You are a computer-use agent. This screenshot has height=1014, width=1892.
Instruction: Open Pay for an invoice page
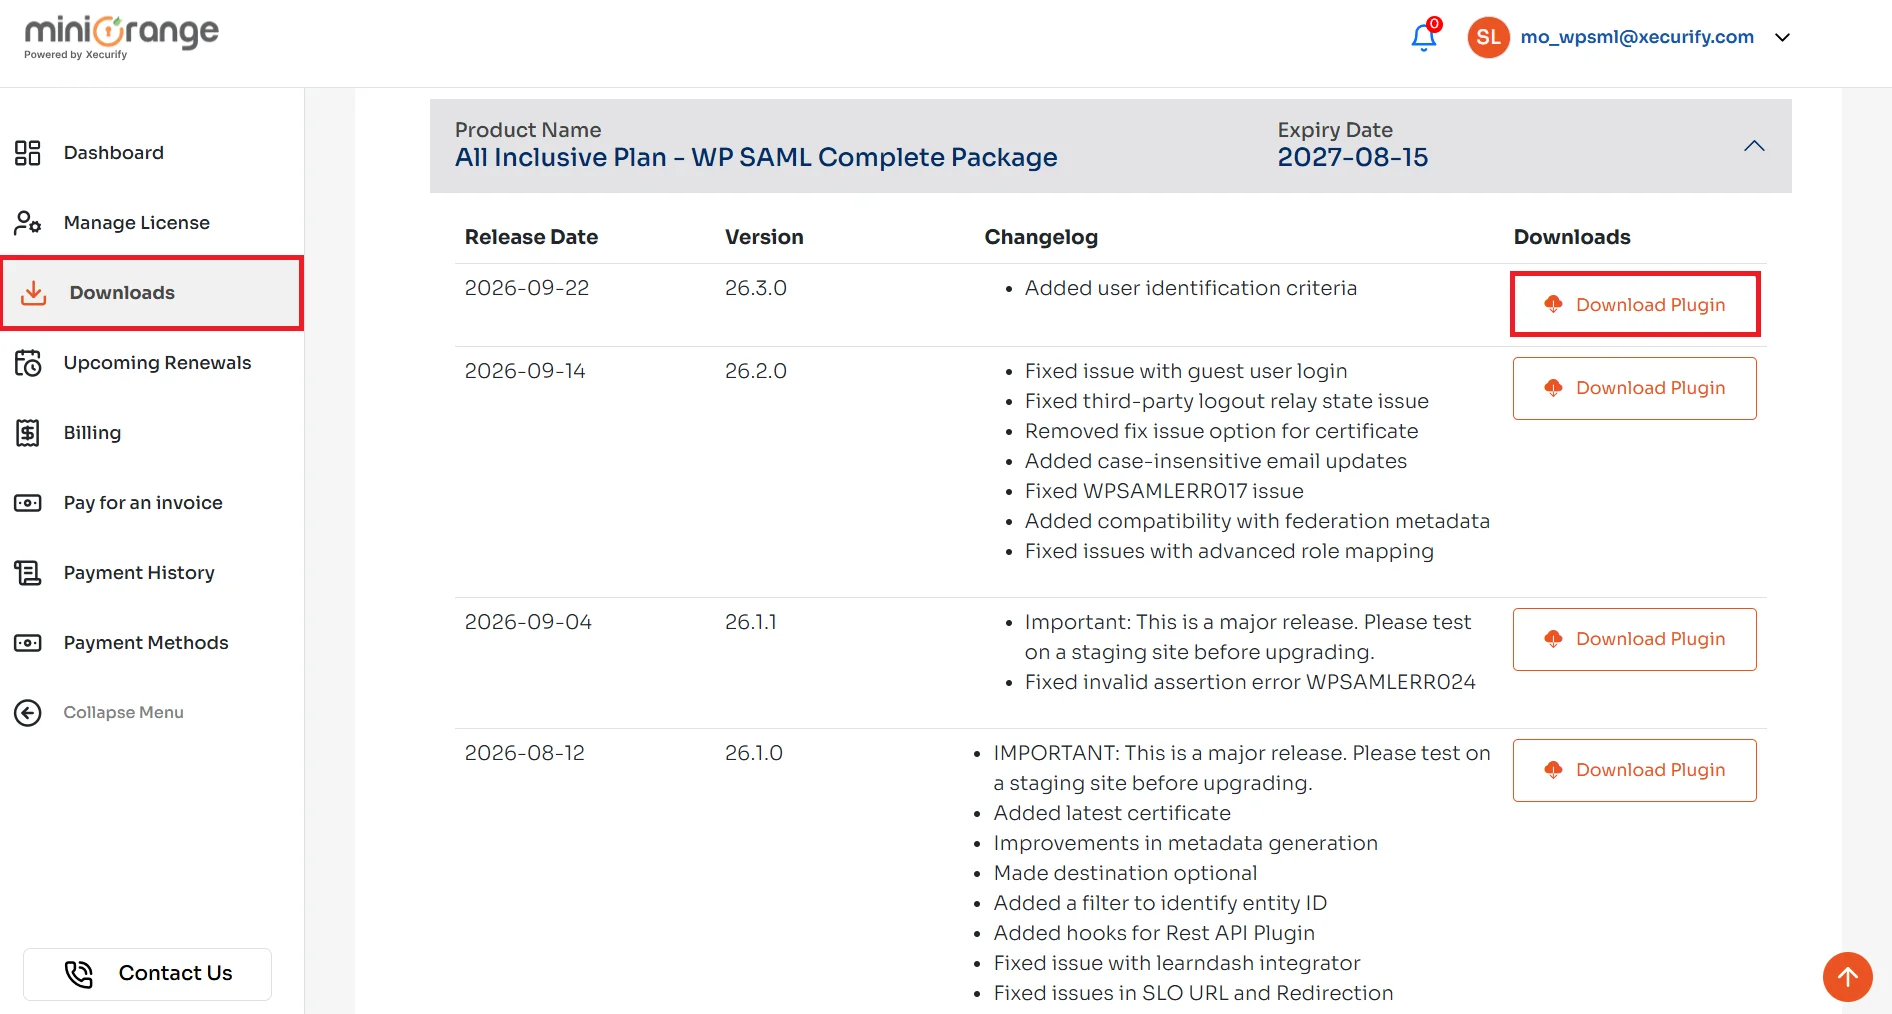pos(143,503)
